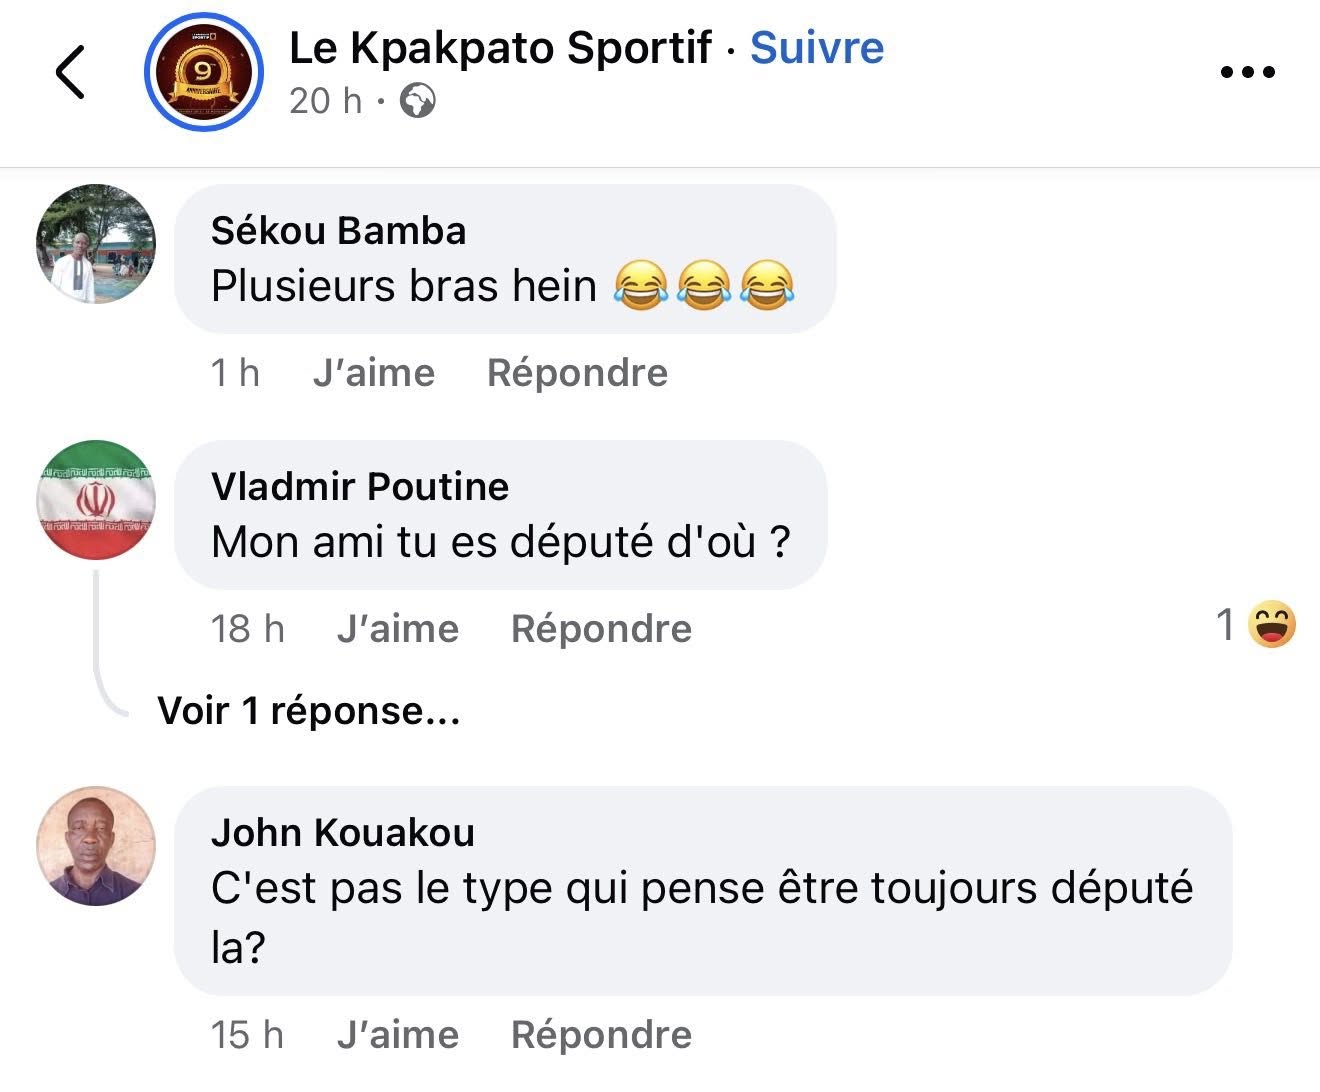
Task: Follow the page with Suivre
Action: (817, 48)
